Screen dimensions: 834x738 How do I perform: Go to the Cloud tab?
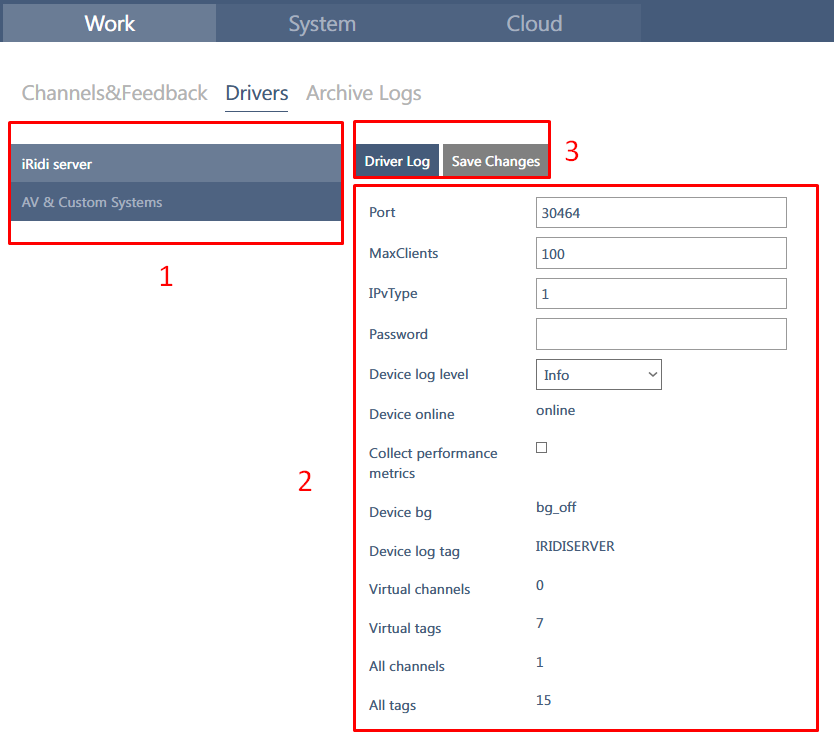534,23
